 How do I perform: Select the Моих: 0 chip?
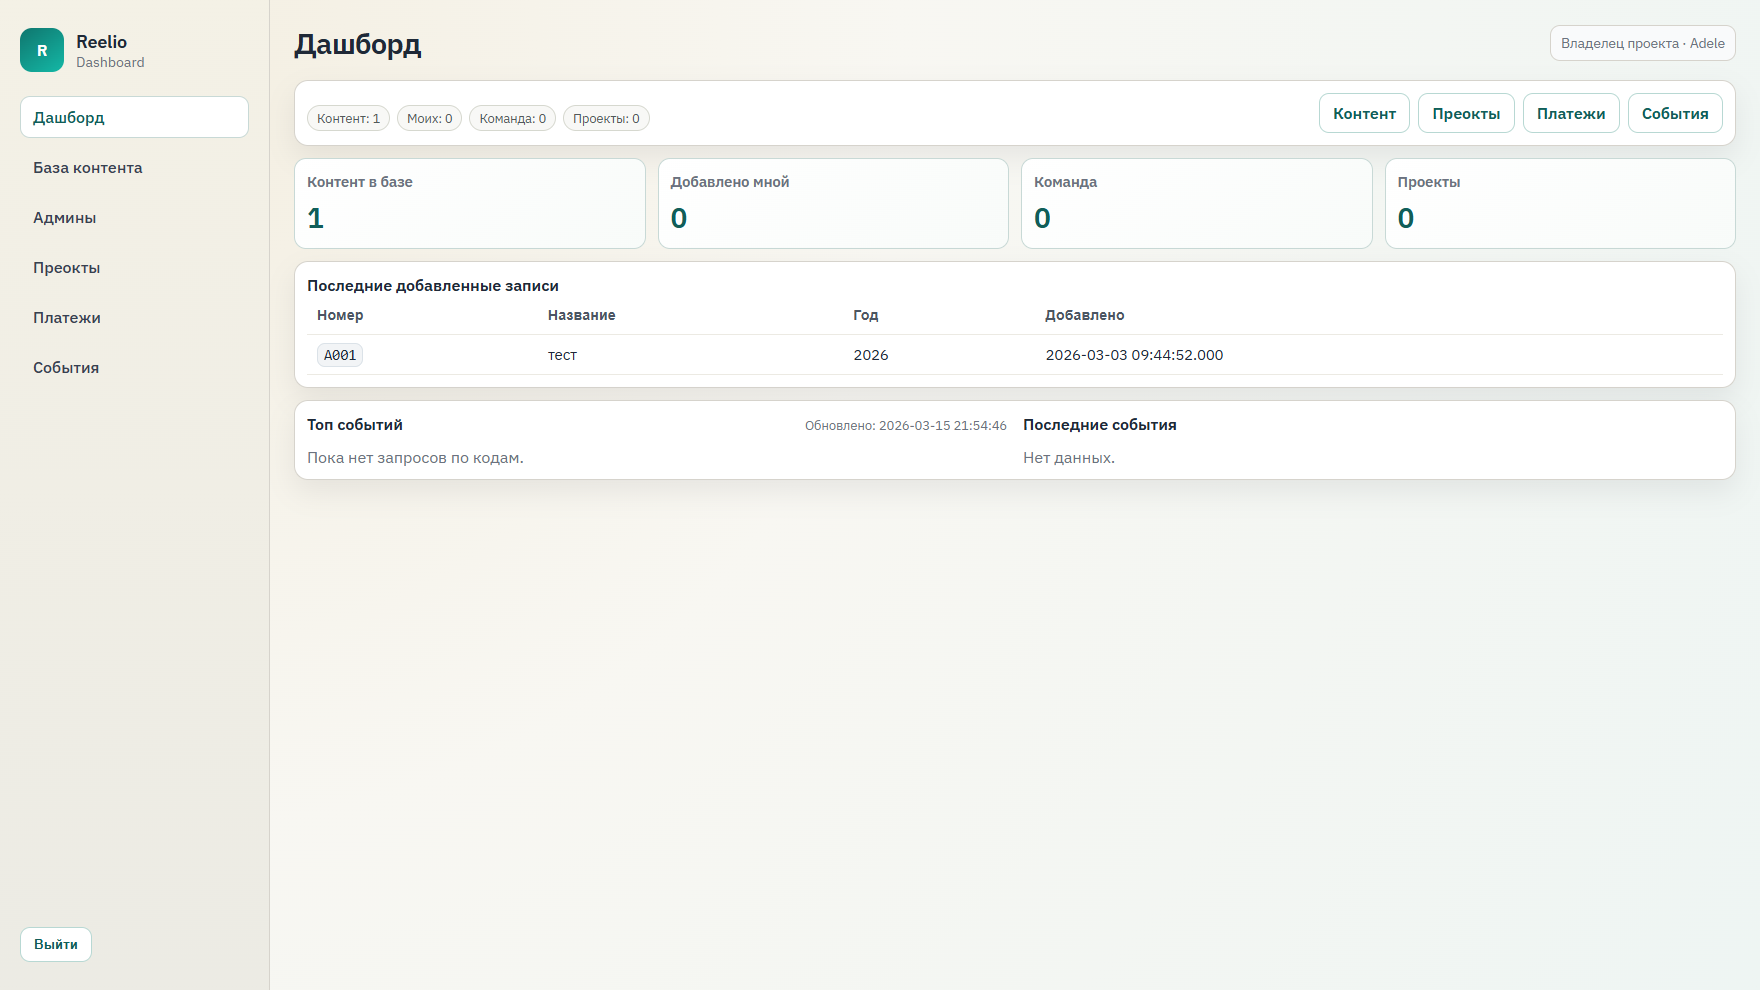click(x=428, y=118)
